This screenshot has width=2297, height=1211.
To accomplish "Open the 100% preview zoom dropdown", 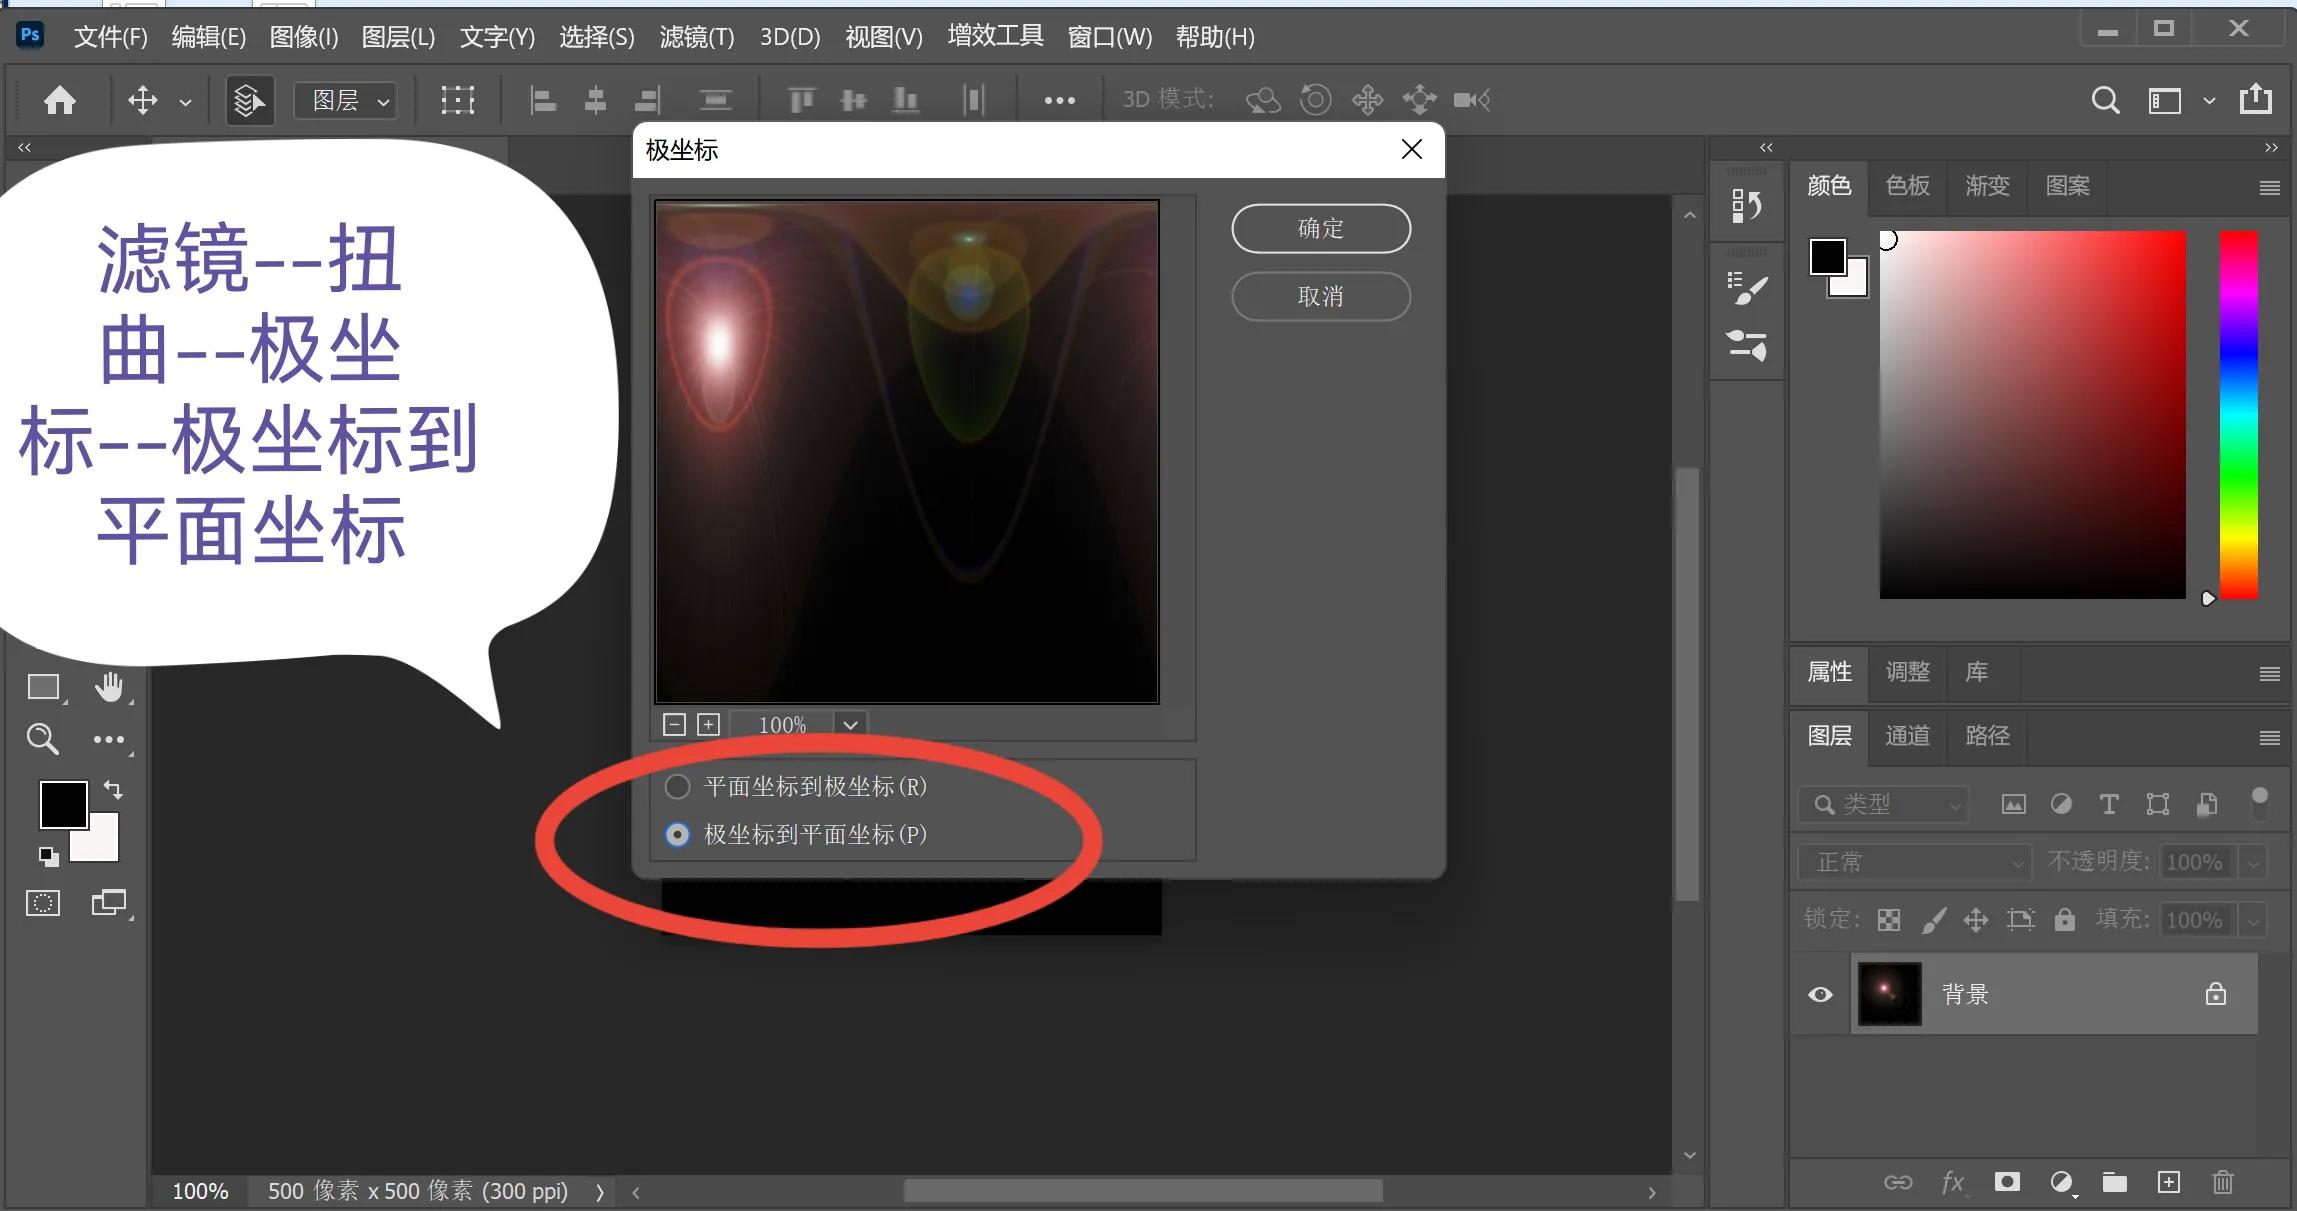I will point(850,724).
